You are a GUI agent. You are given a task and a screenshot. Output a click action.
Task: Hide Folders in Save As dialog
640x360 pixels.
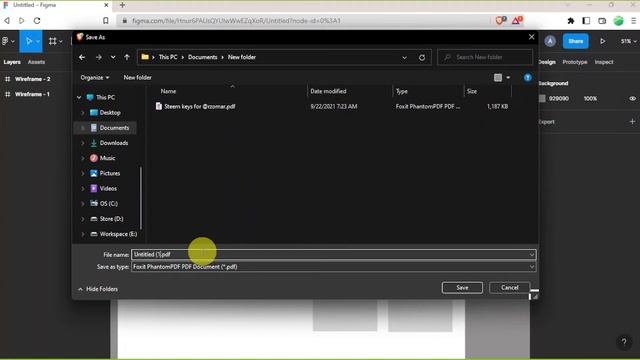point(98,289)
